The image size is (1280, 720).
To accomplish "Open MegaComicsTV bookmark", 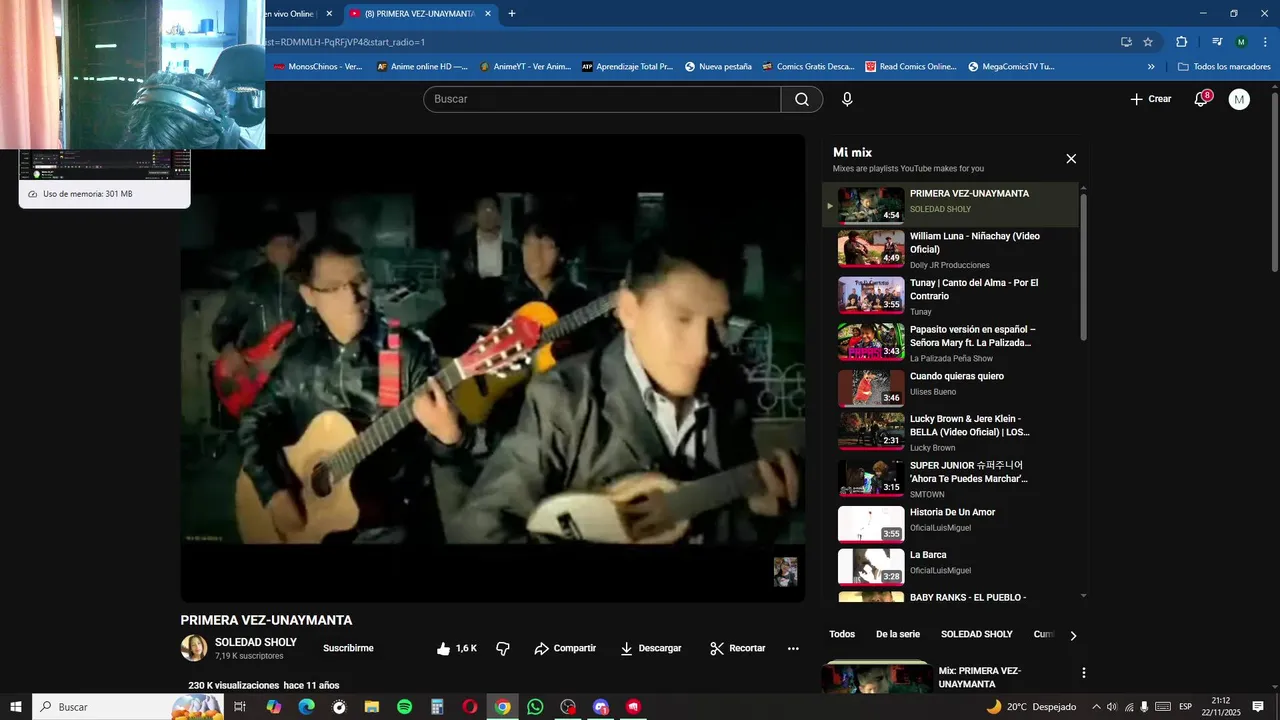I will point(1012,67).
